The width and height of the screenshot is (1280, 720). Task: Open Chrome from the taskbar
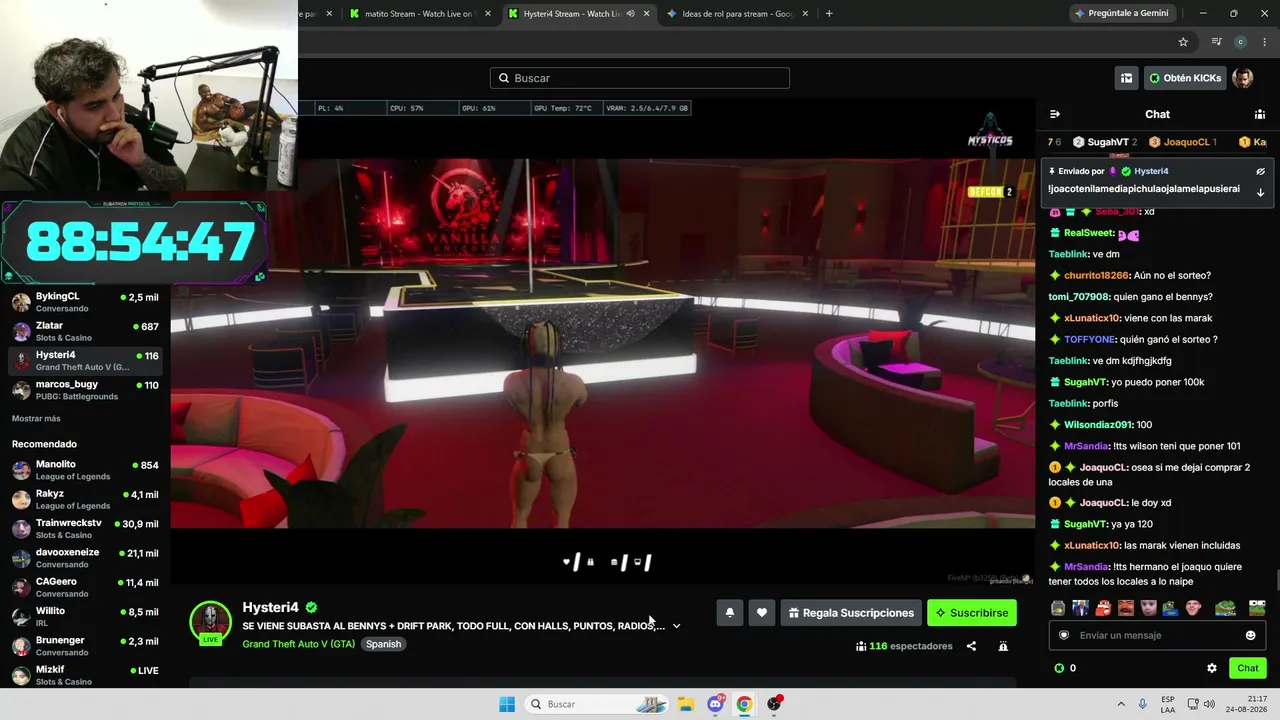pos(744,704)
